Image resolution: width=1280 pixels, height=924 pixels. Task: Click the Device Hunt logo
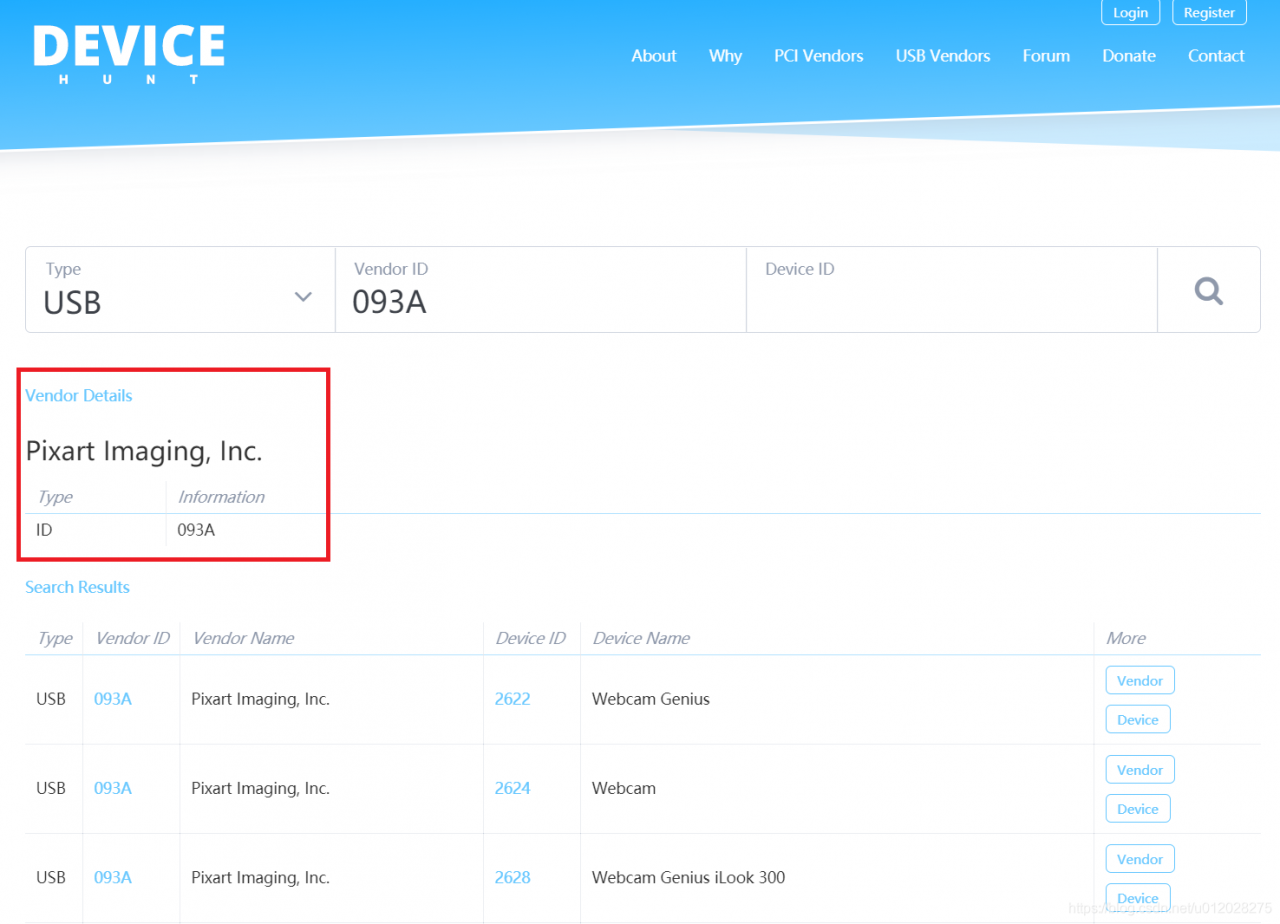(129, 54)
